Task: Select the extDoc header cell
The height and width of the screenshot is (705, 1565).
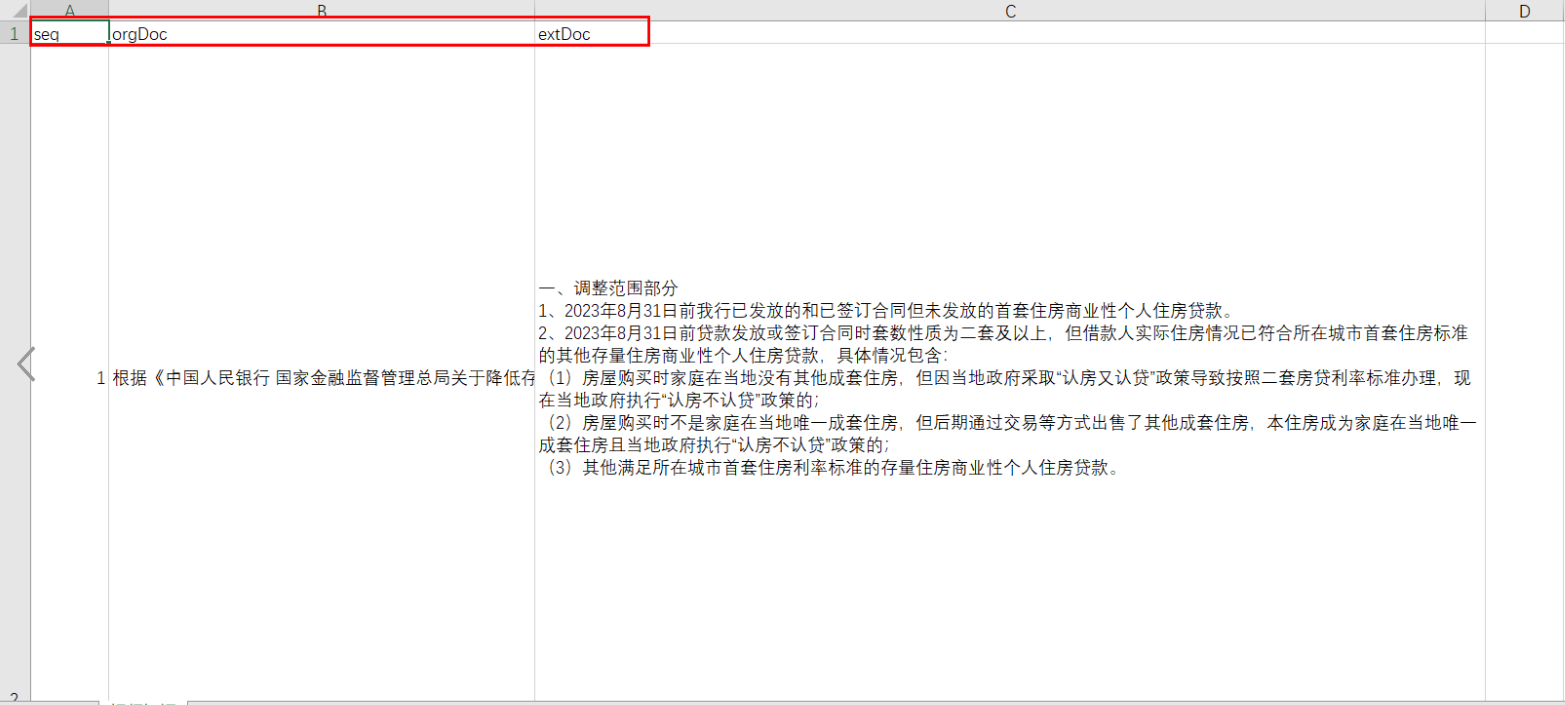Action: pos(1009,34)
